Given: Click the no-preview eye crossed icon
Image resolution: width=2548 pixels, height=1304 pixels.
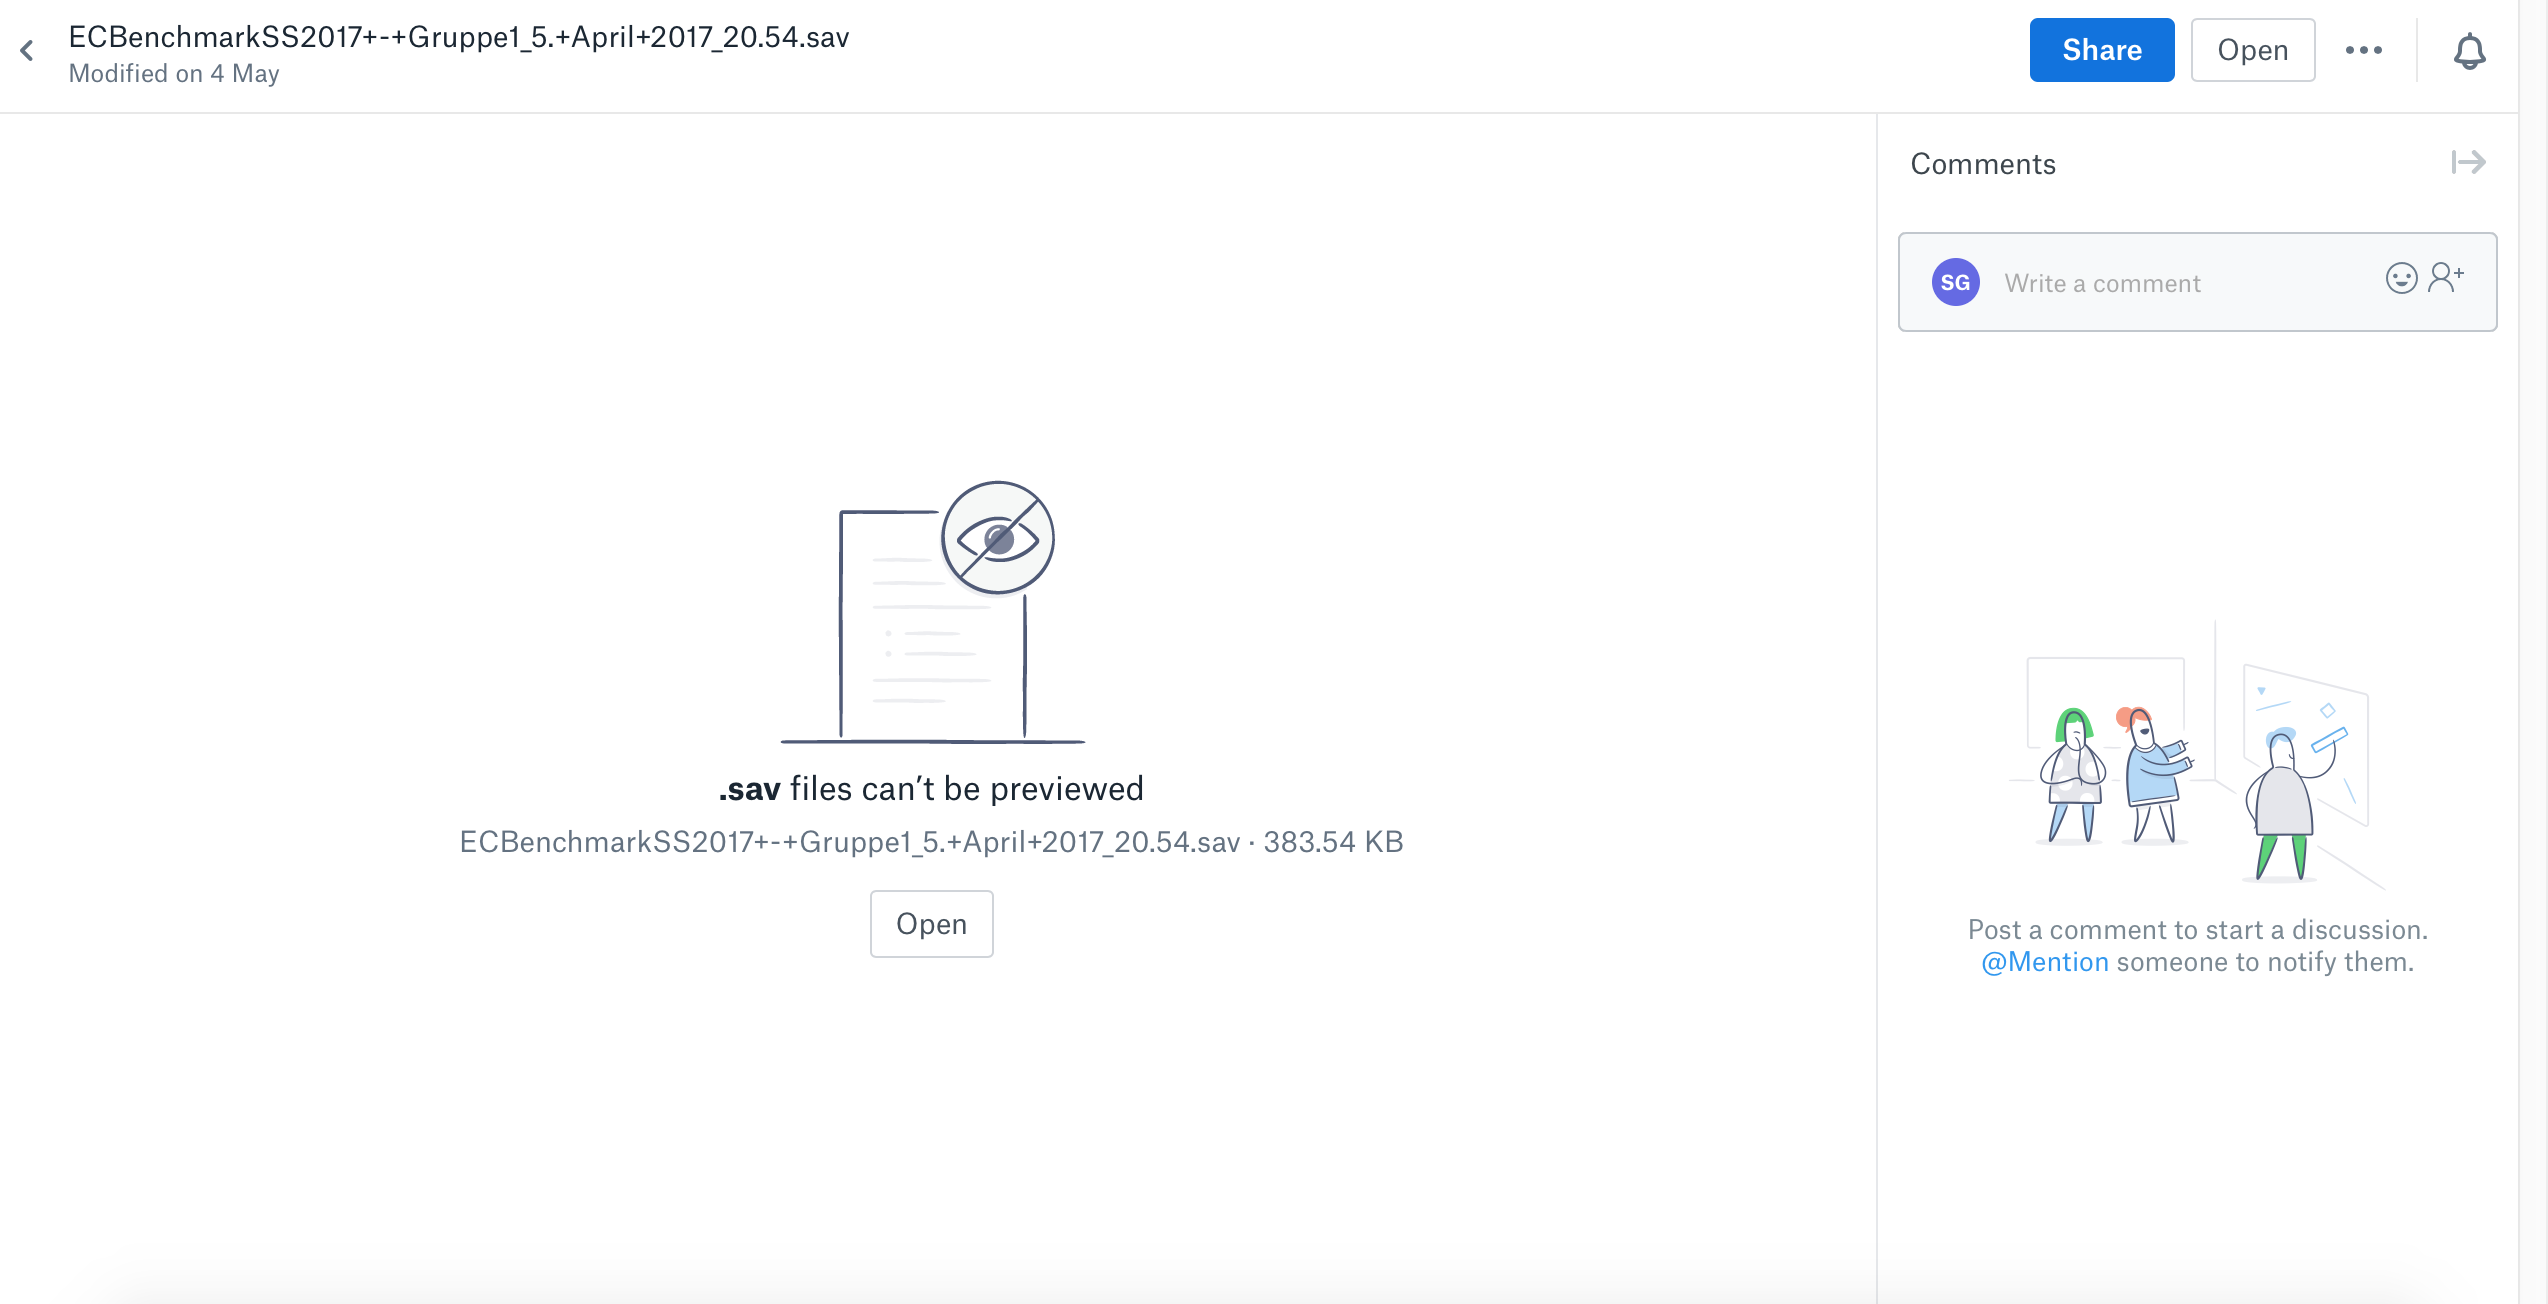Looking at the screenshot, I should [1000, 539].
